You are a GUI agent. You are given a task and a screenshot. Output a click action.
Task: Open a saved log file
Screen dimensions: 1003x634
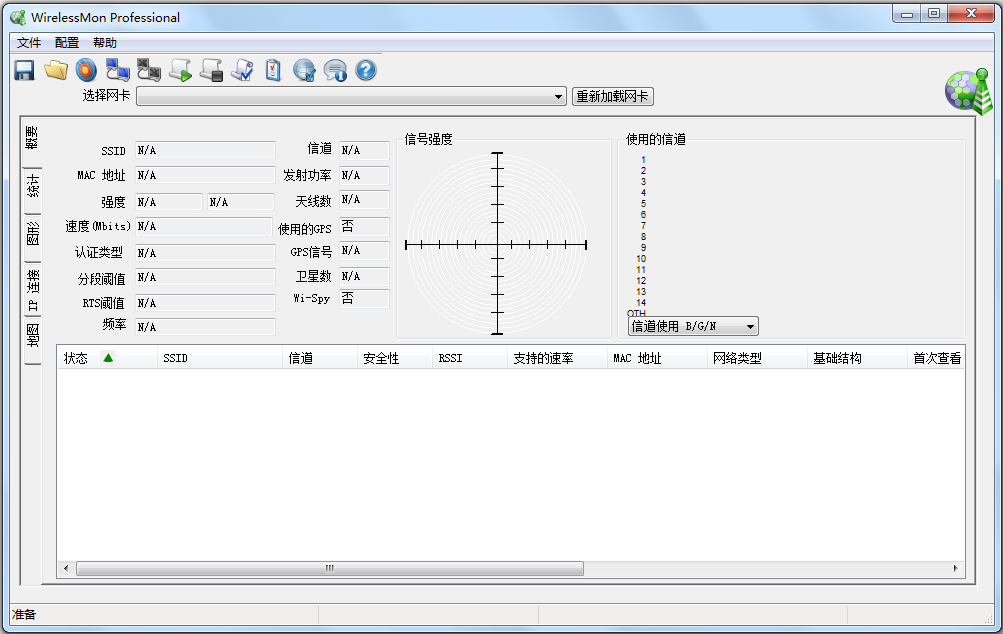[56, 70]
